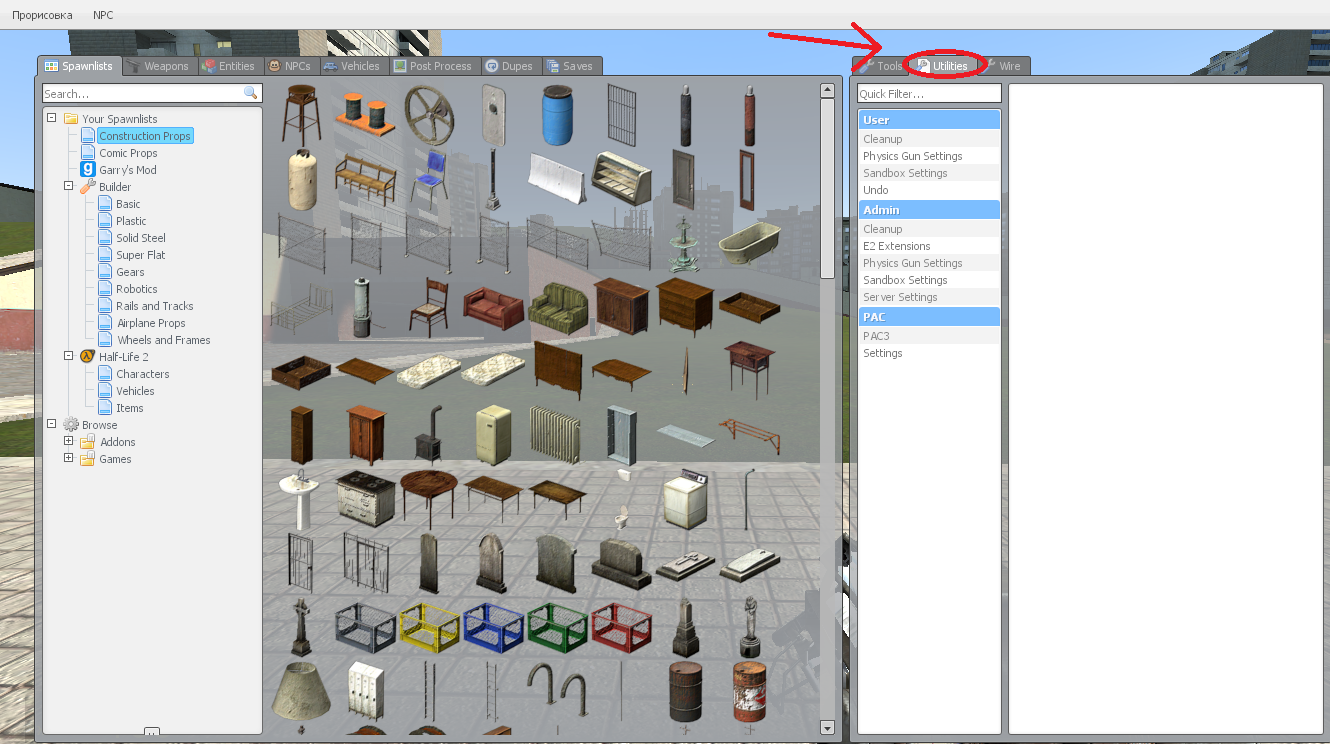Screen dimensions: 1330x744
Task: Expand the Games folder in Browse
Action: (x=69, y=458)
